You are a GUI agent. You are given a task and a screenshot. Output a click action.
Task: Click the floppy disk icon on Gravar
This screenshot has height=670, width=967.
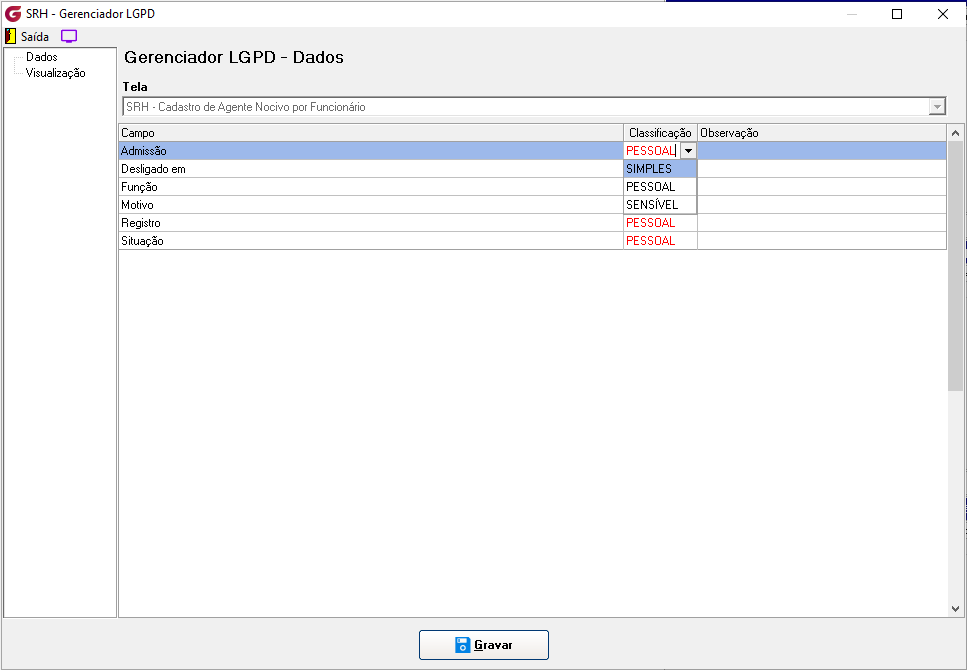tap(463, 645)
